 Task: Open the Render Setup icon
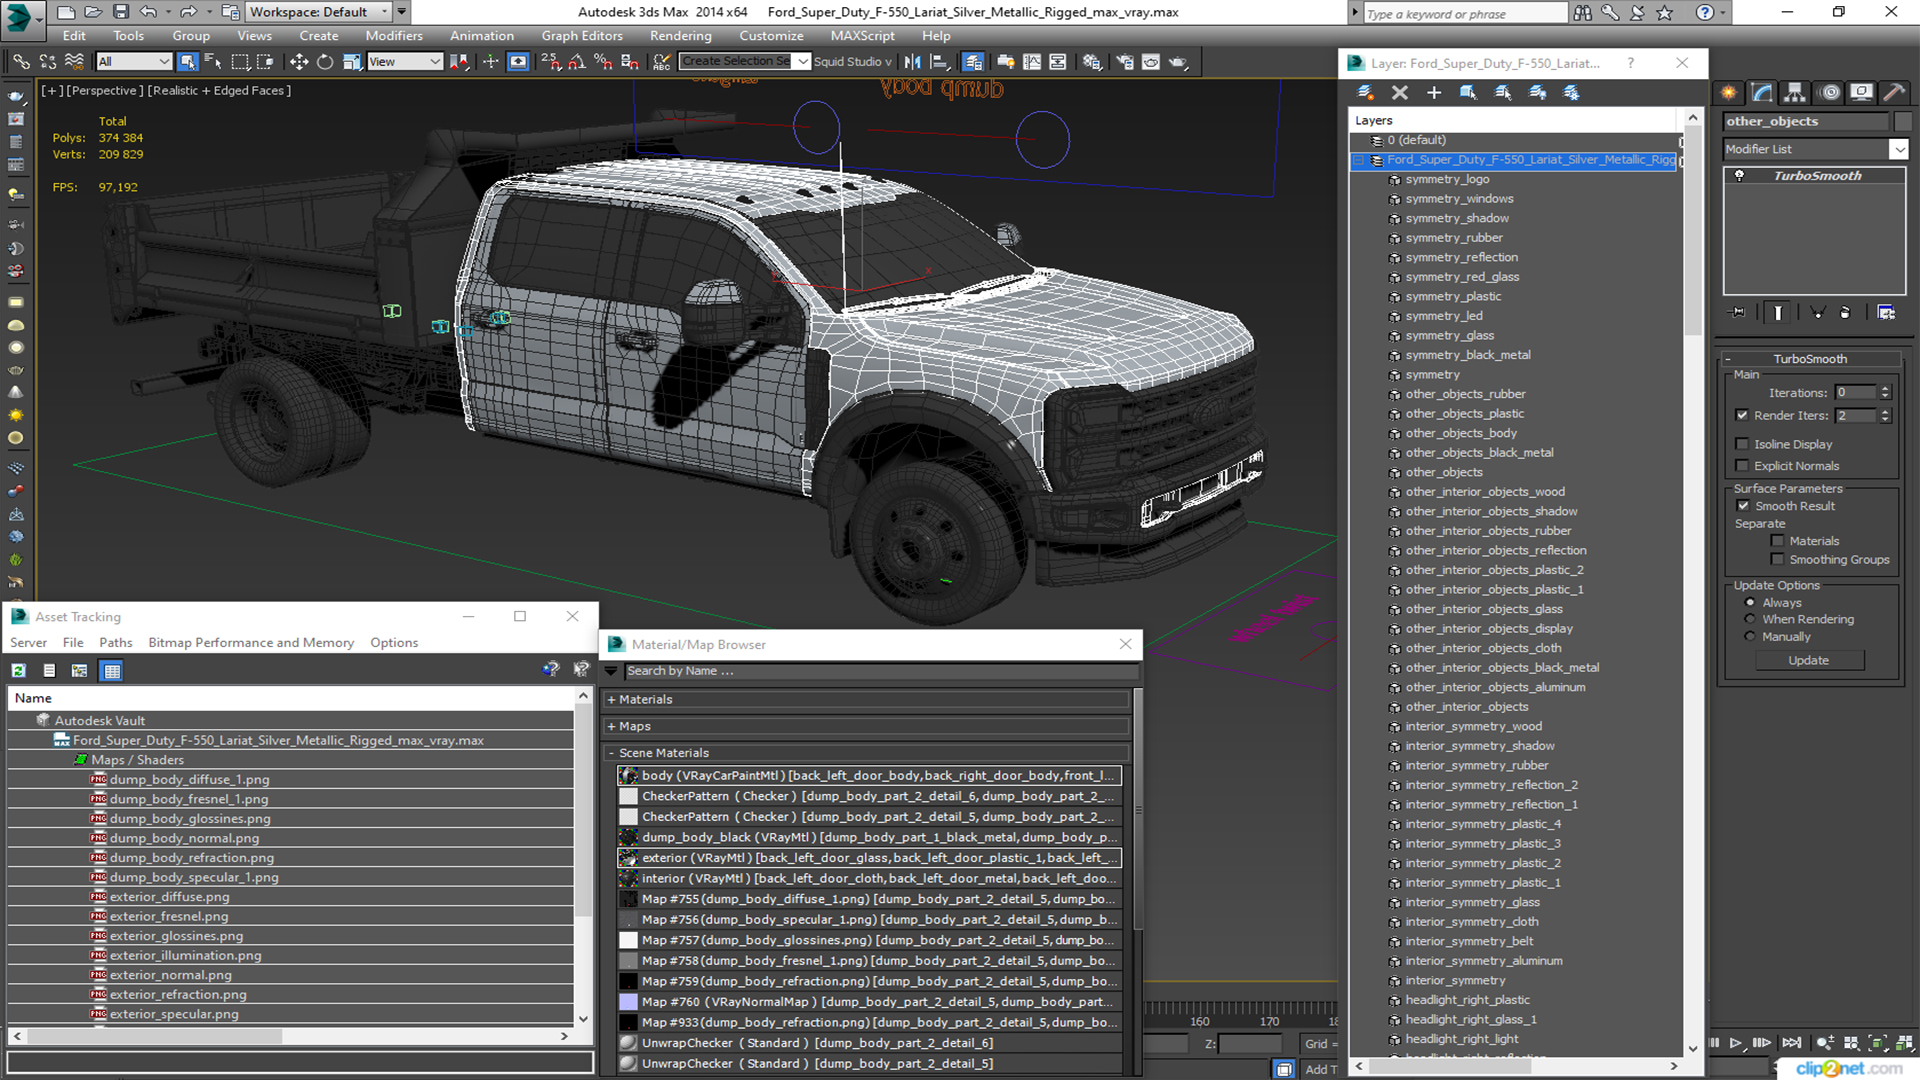1125,62
